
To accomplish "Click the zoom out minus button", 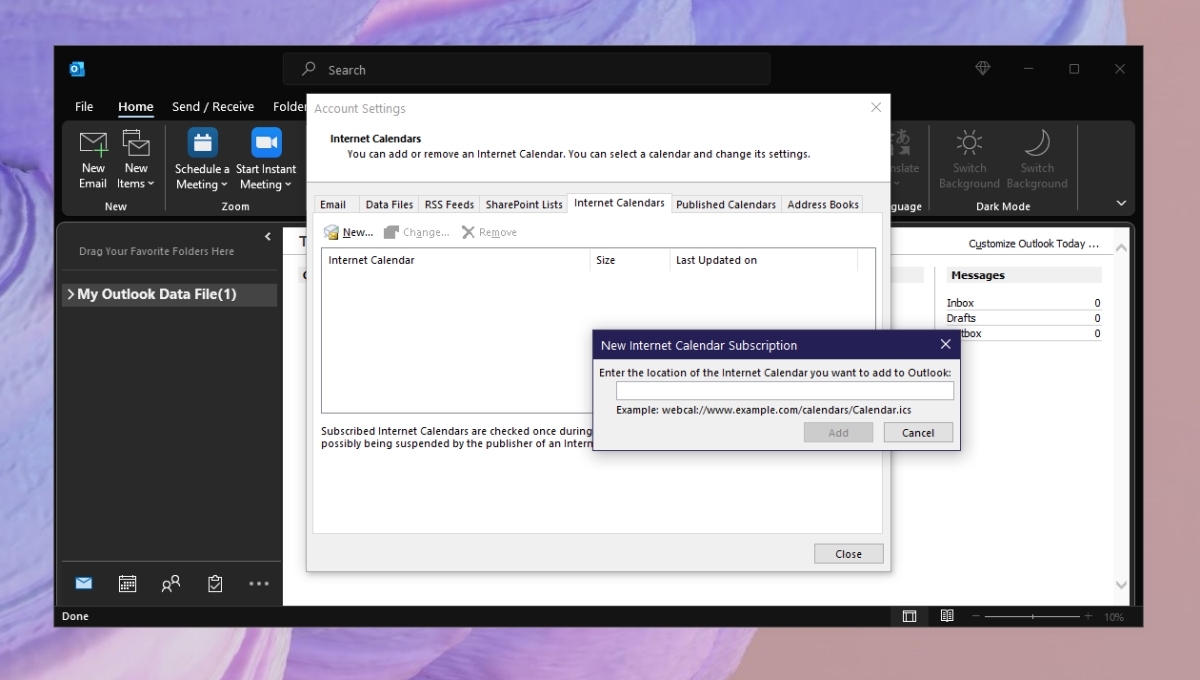I will 977,617.
